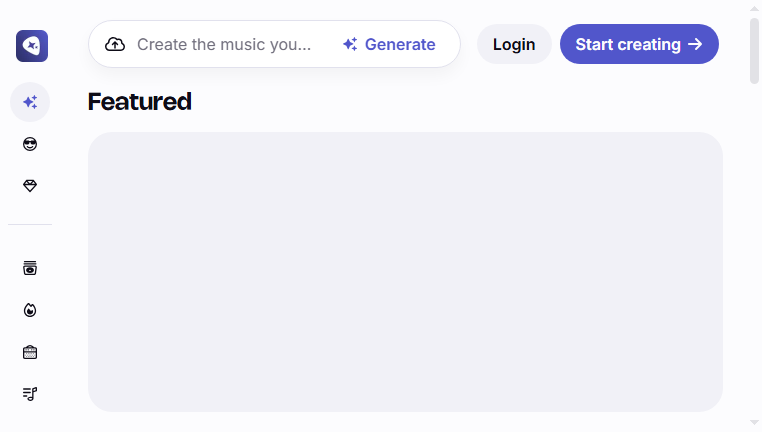Screen dimensions: 762x432
Task: Click the amplifier box sidebar icon
Action: pyautogui.click(x=30, y=352)
